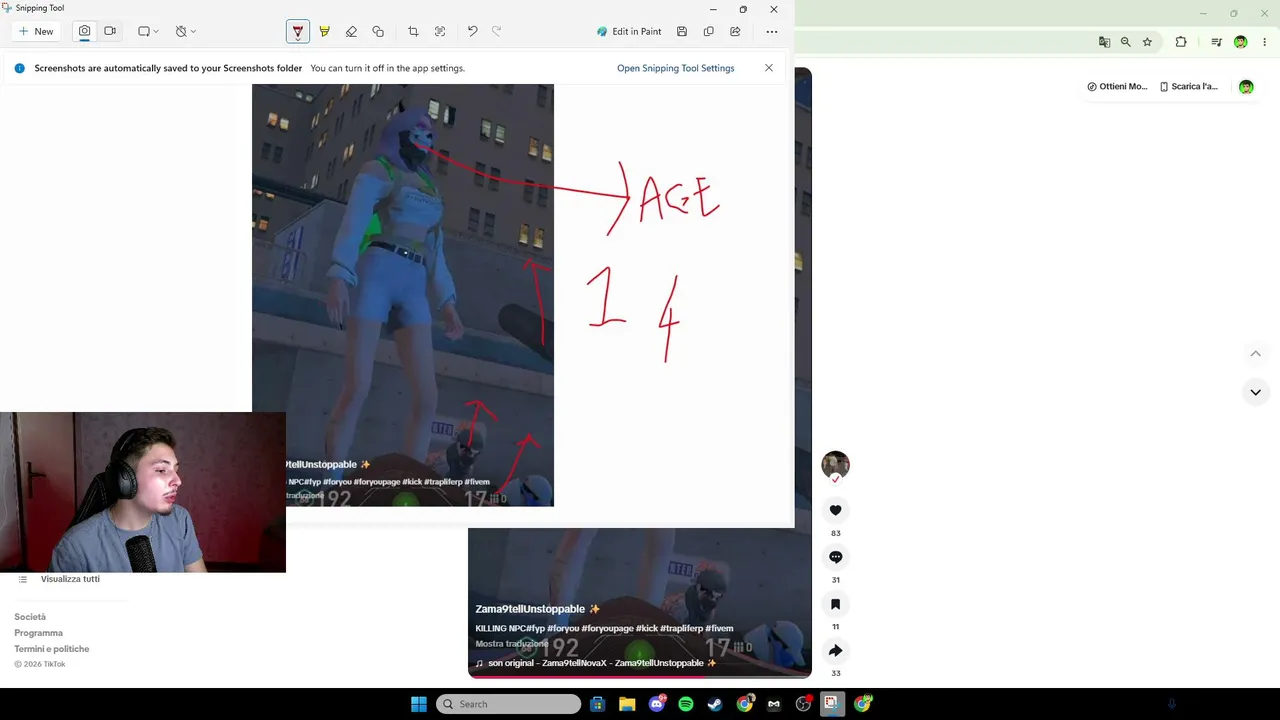Share the TikTok video with arrow icon
Image resolution: width=1280 pixels, height=720 pixels.
836,651
